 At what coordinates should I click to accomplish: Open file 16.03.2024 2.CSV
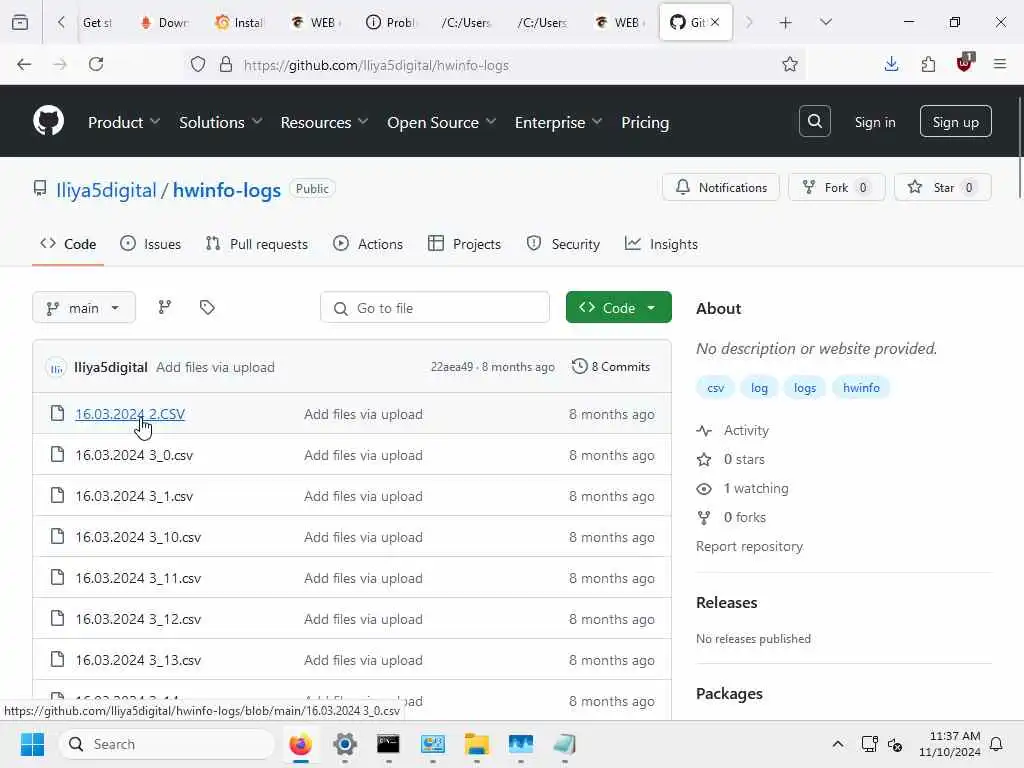coord(130,414)
